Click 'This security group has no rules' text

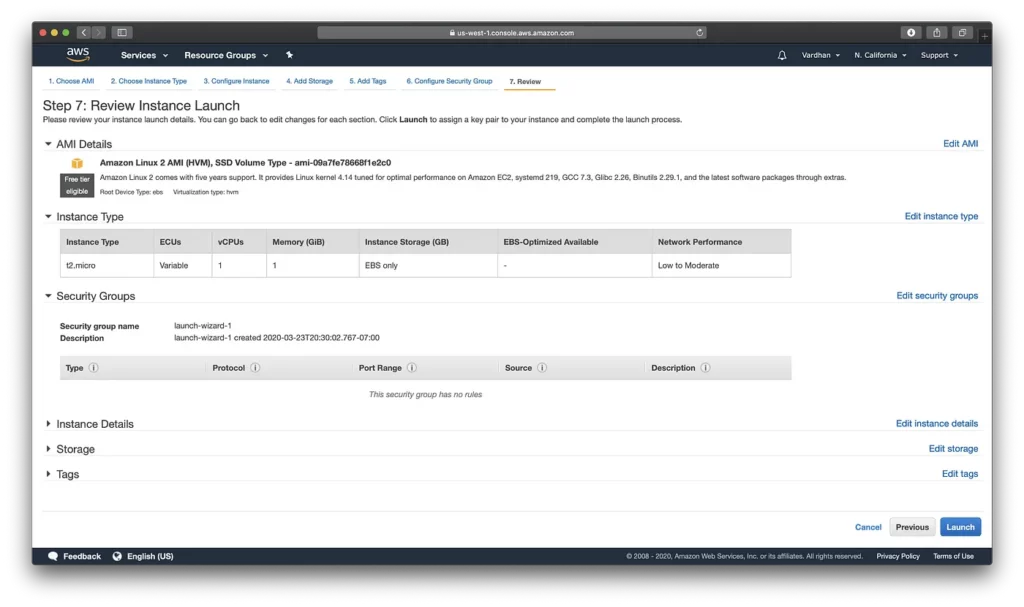click(x=425, y=395)
